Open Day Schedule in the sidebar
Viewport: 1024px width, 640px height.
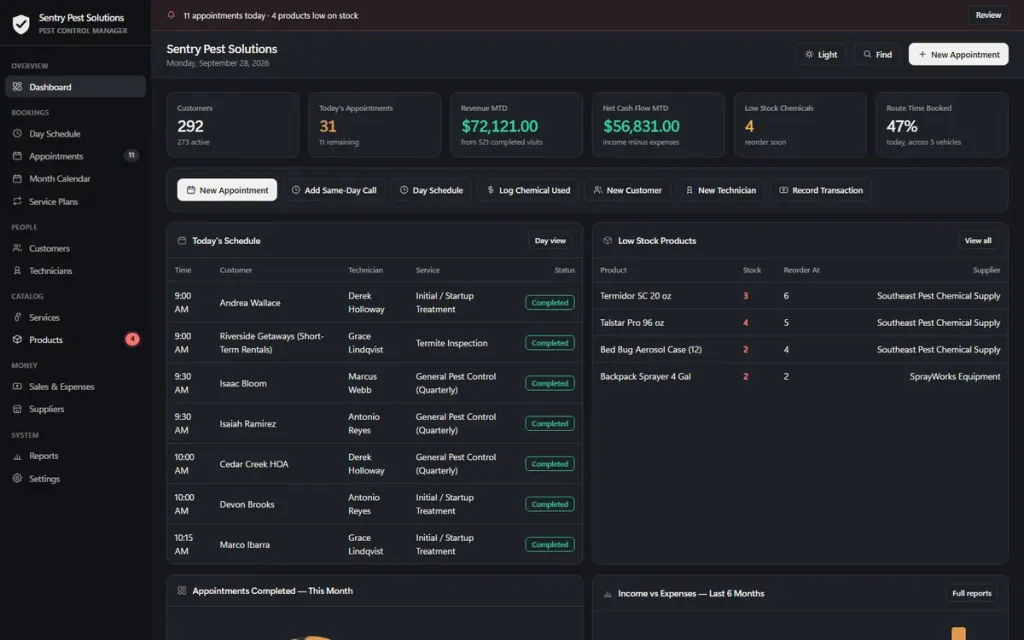pos(75,133)
